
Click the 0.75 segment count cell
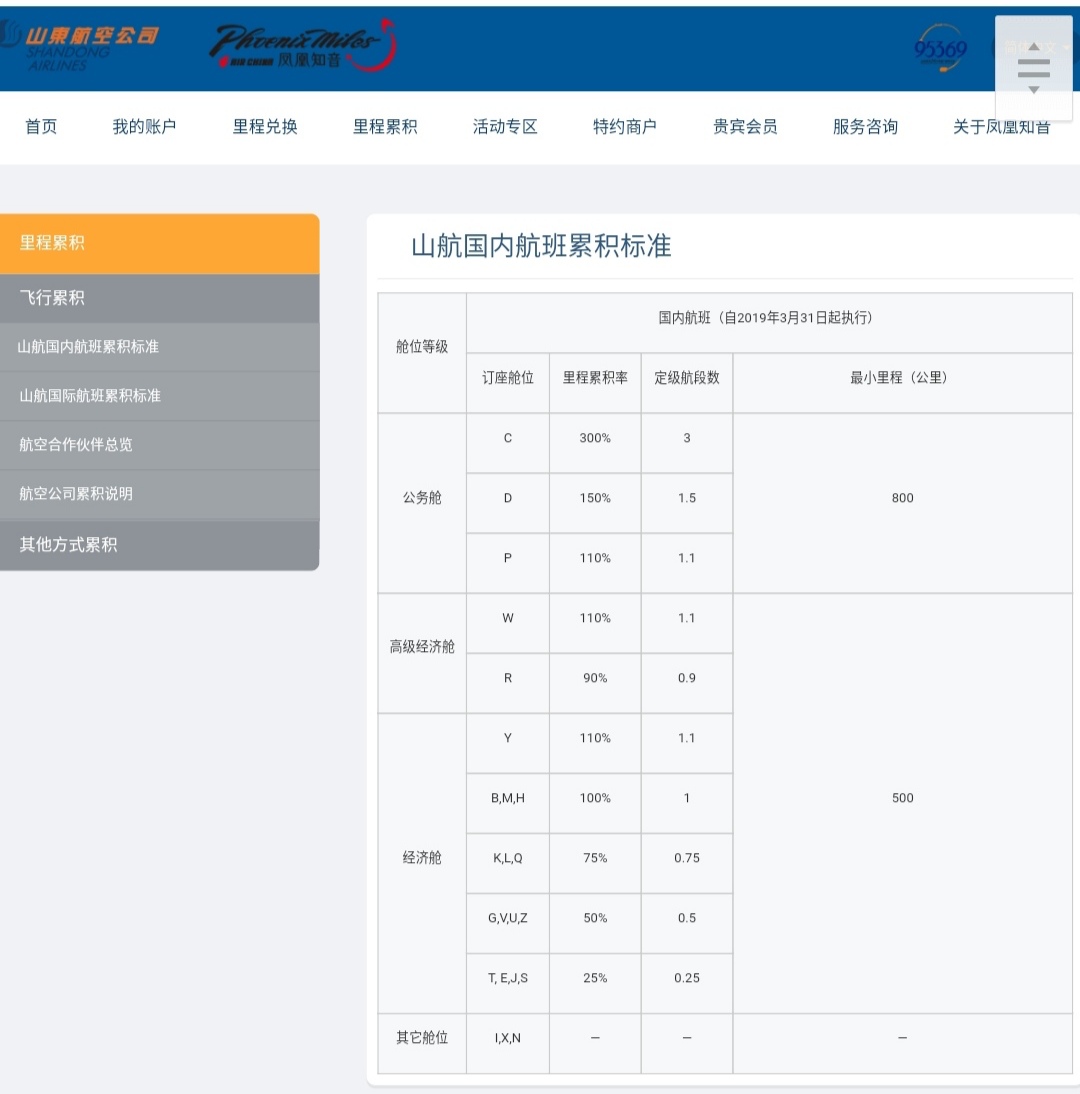click(x=687, y=863)
